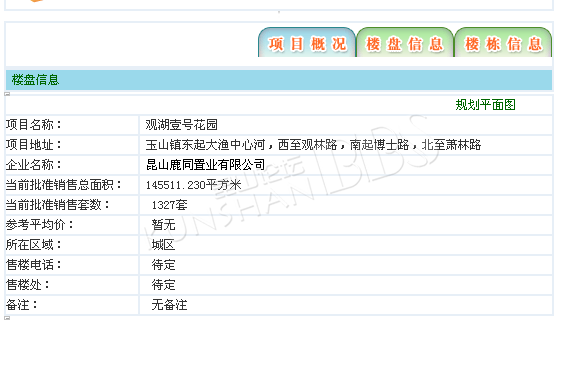
Task: Select company name 昆山鹿同置业有限公司
Action: click(205, 165)
